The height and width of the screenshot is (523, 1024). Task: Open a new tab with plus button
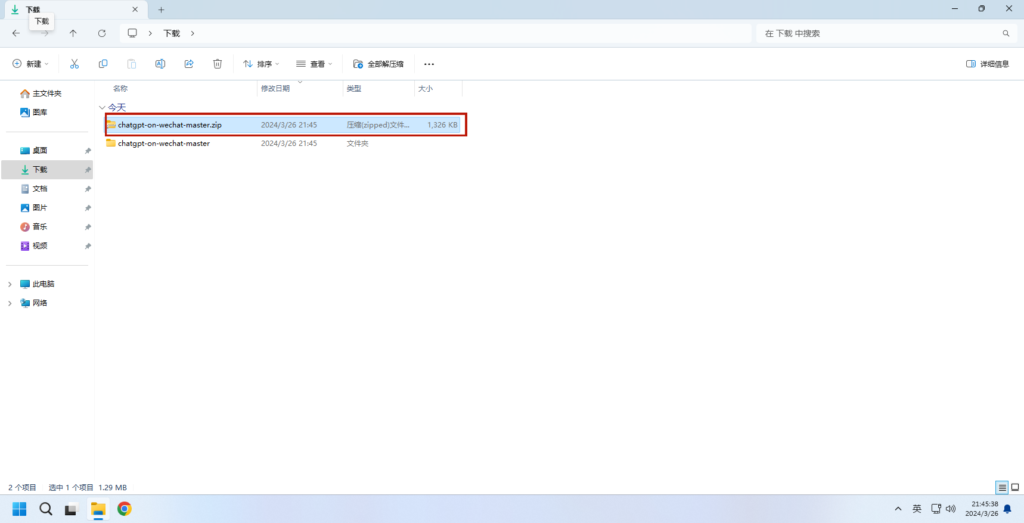pyautogui.click(x=161, y=10)
